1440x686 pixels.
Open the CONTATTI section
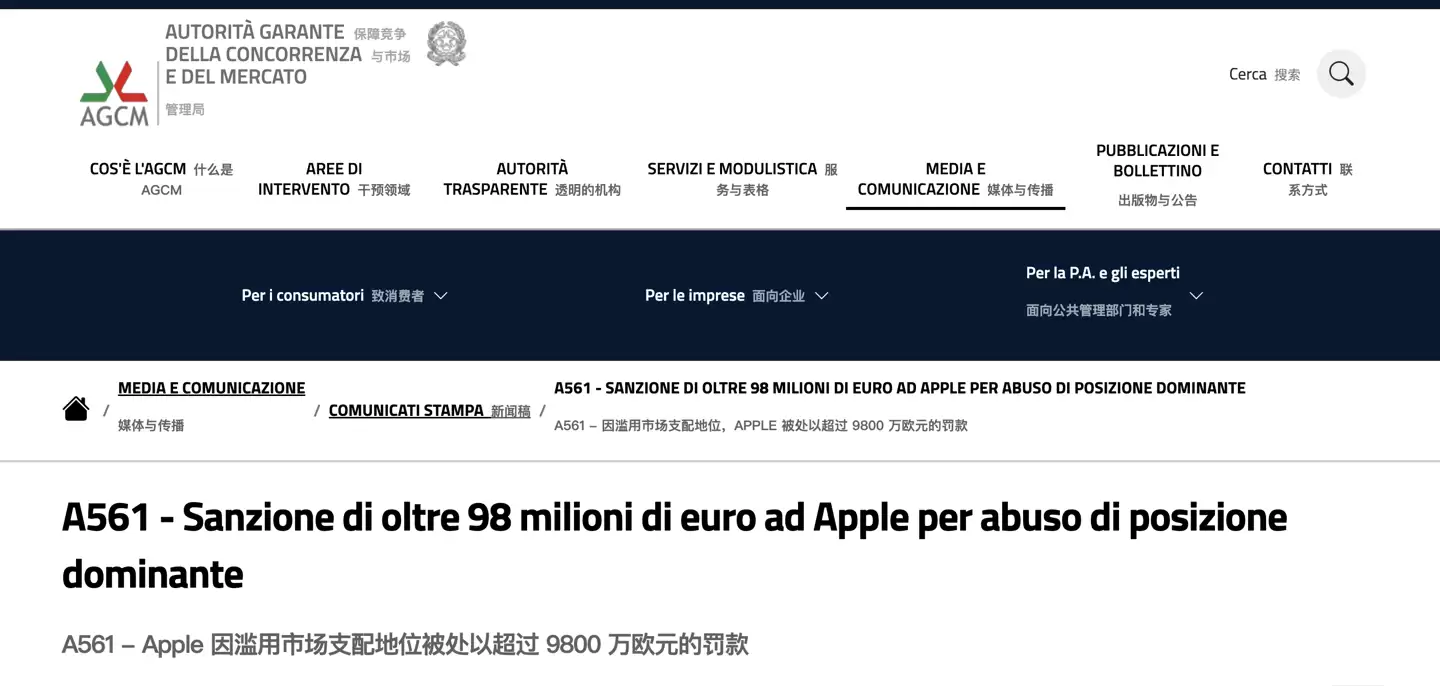pos(1305,179)
